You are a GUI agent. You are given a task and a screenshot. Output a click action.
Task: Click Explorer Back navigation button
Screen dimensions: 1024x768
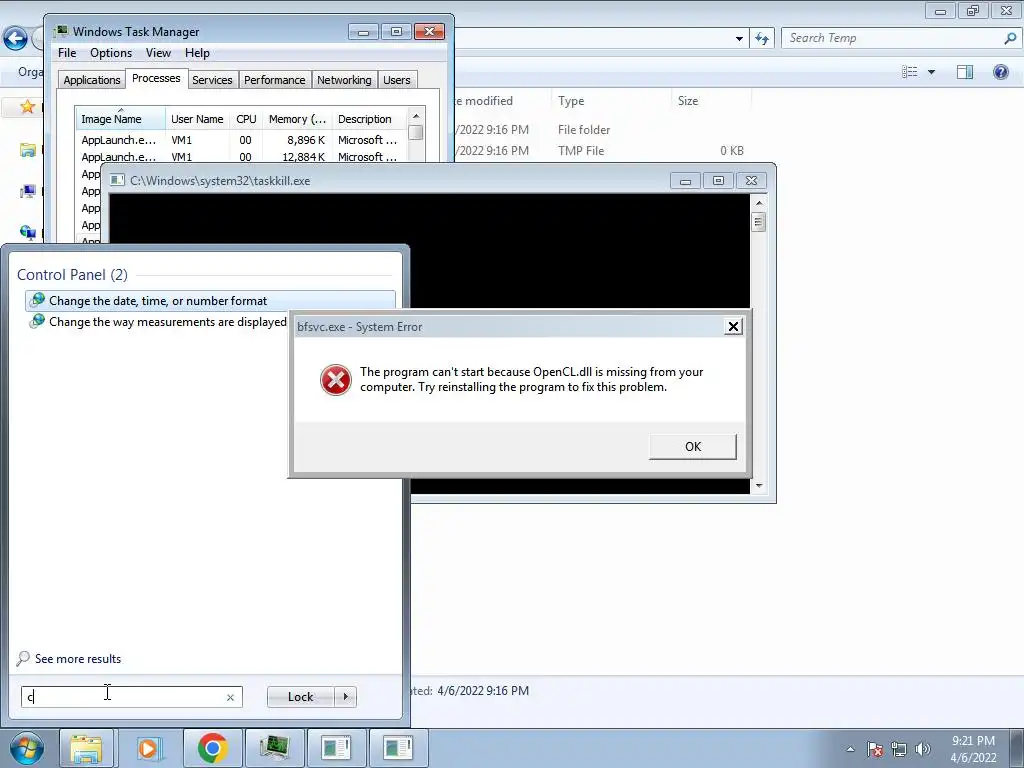(x=15, y=39)
